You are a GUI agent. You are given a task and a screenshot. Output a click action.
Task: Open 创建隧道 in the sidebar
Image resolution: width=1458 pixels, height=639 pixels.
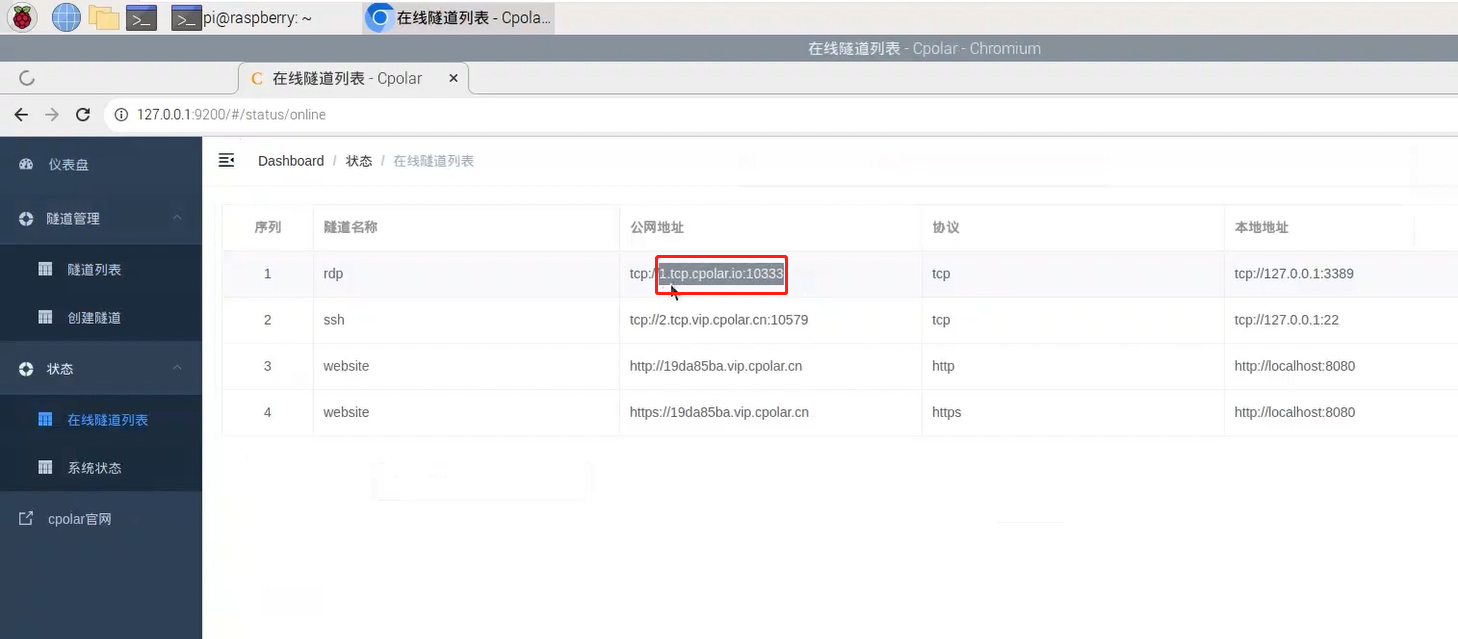(101, 317)
